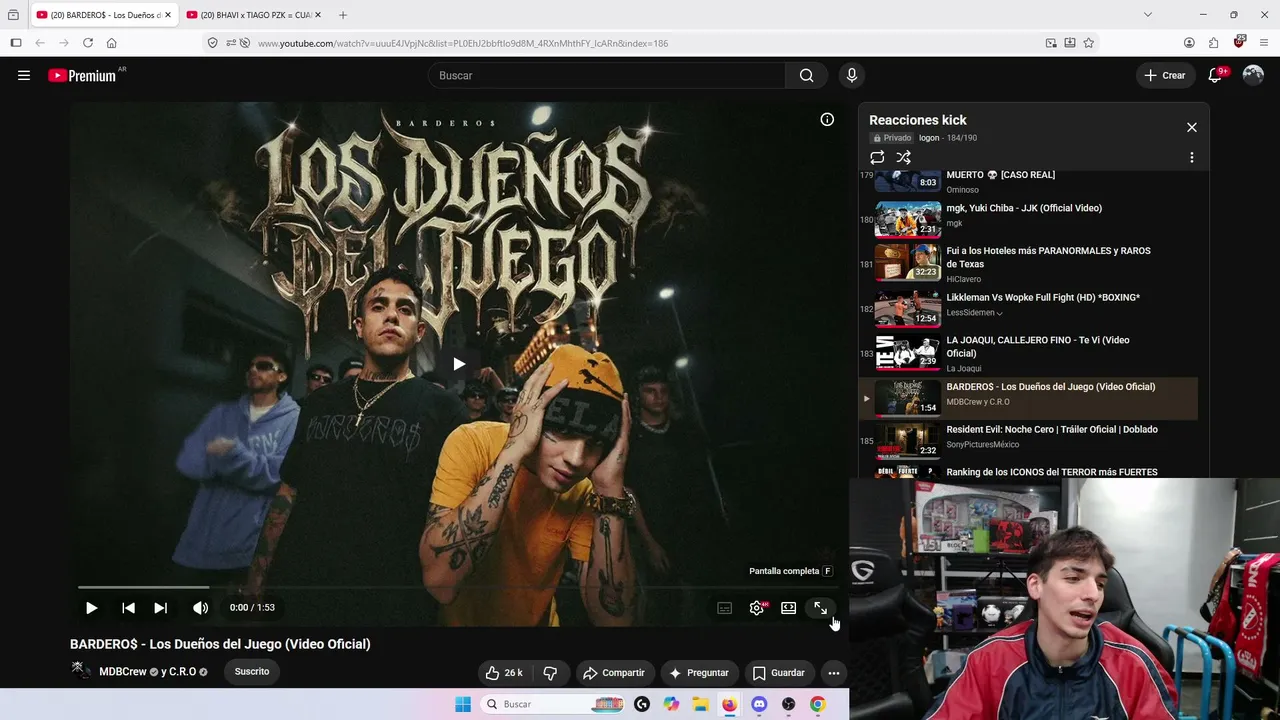Close the BHAVI x TIAGO PZK tab
Screen dimensions: 1280x720
pos(318,15)
